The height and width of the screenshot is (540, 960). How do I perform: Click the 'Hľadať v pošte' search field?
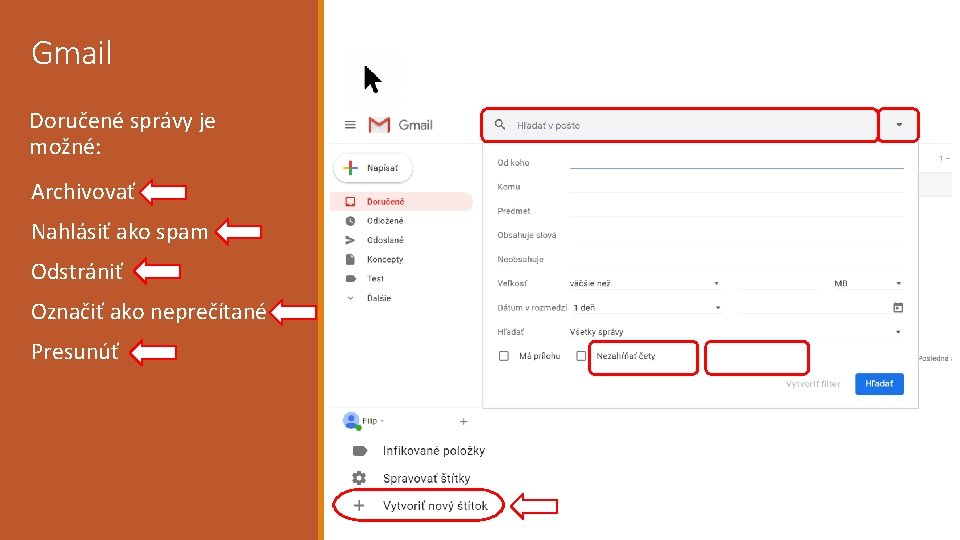[680, 125]
